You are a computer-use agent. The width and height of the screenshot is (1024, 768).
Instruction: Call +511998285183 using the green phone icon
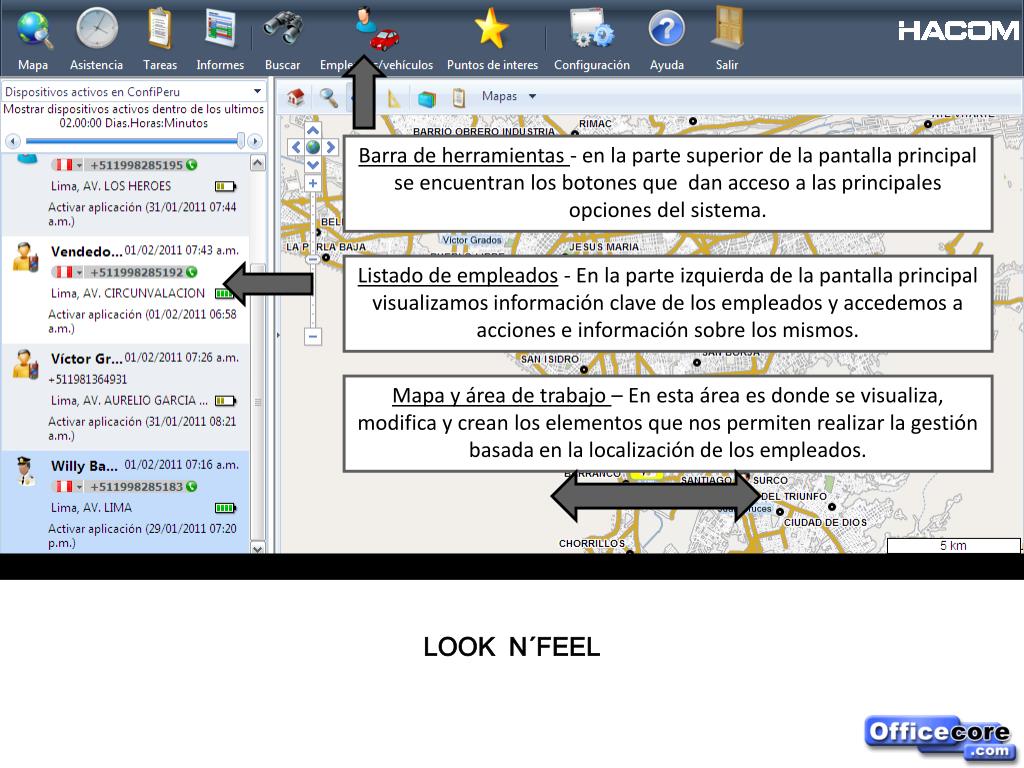(191, 487)
